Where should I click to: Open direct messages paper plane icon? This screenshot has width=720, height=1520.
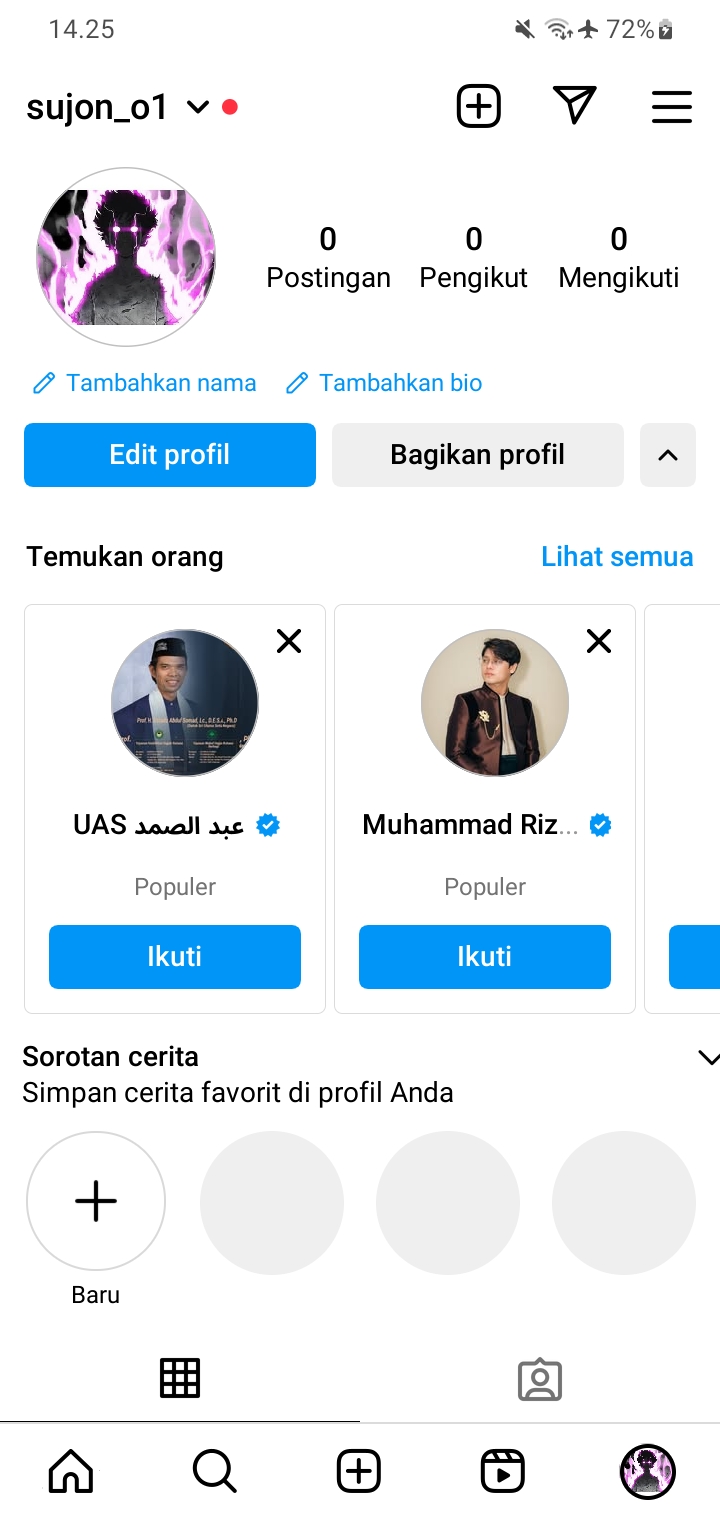574,105
